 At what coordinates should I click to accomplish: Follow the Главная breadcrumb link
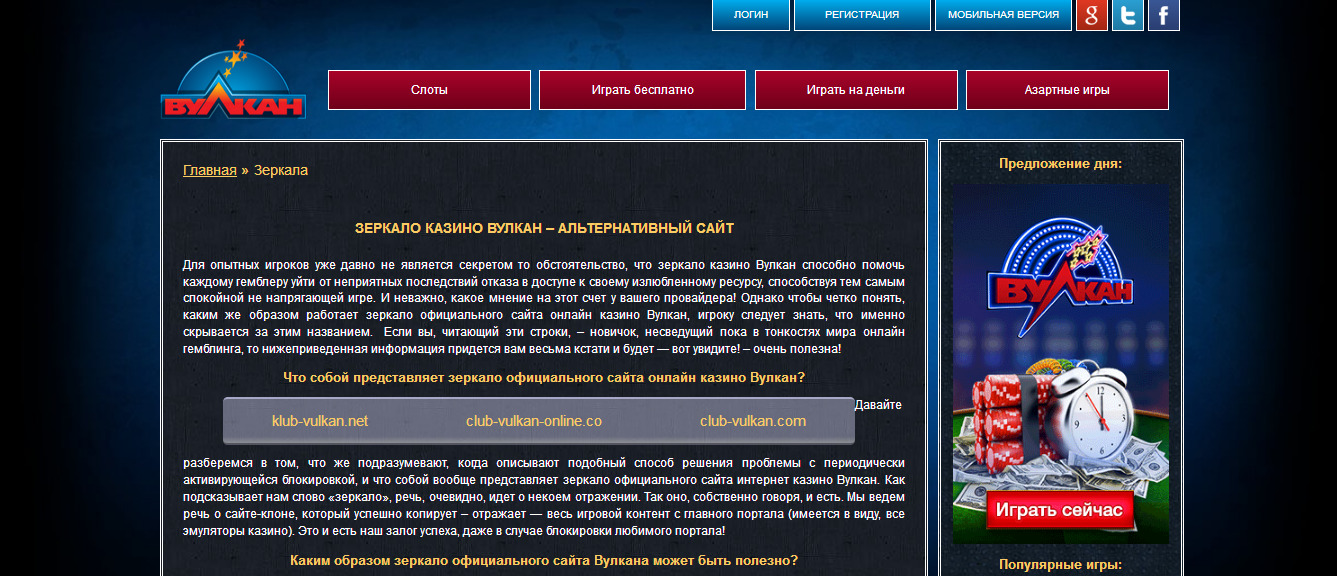click(210, 170)
